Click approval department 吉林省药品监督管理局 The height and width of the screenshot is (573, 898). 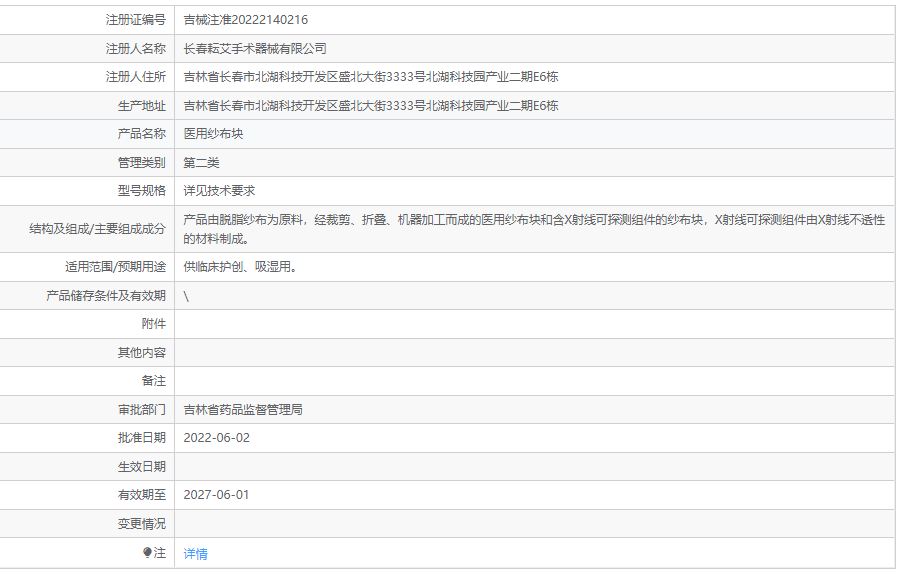(x=243, y=409)
